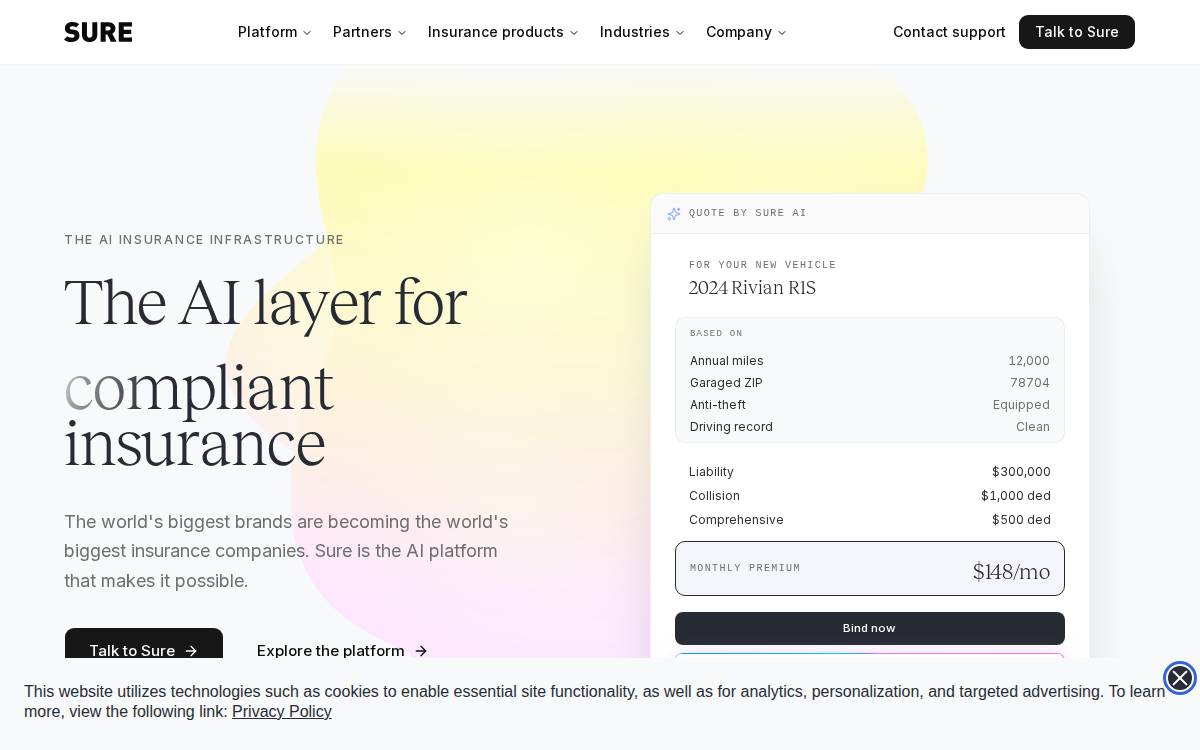Open the Privacy Policy link
Screen dimensions: 1200x750
282,712
